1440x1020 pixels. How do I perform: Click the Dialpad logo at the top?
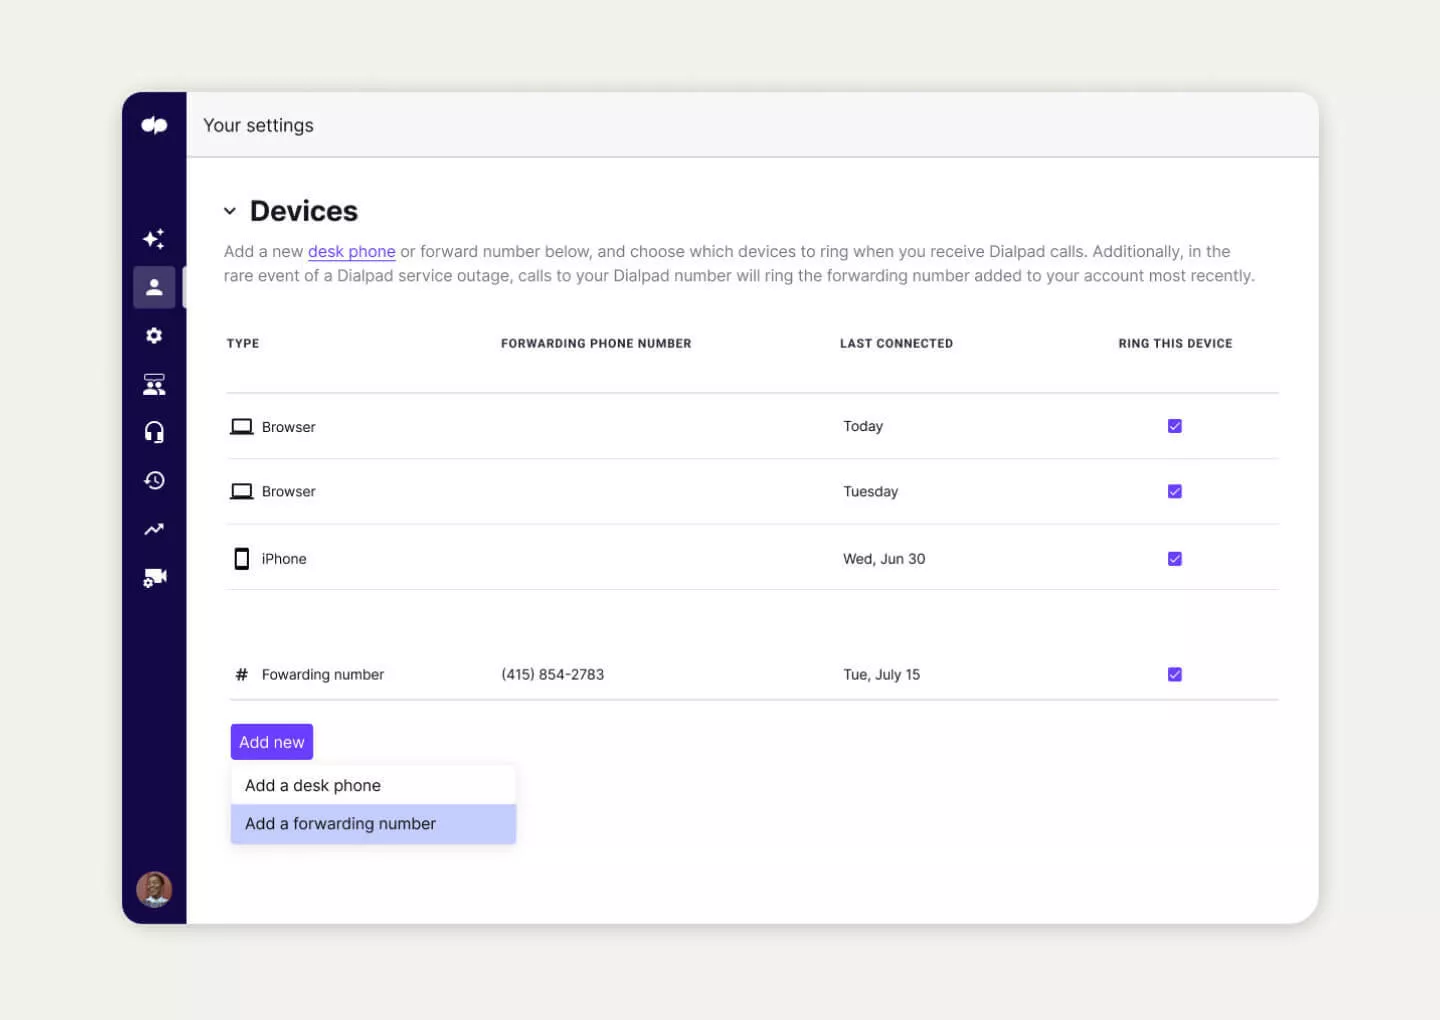[154, 124]
